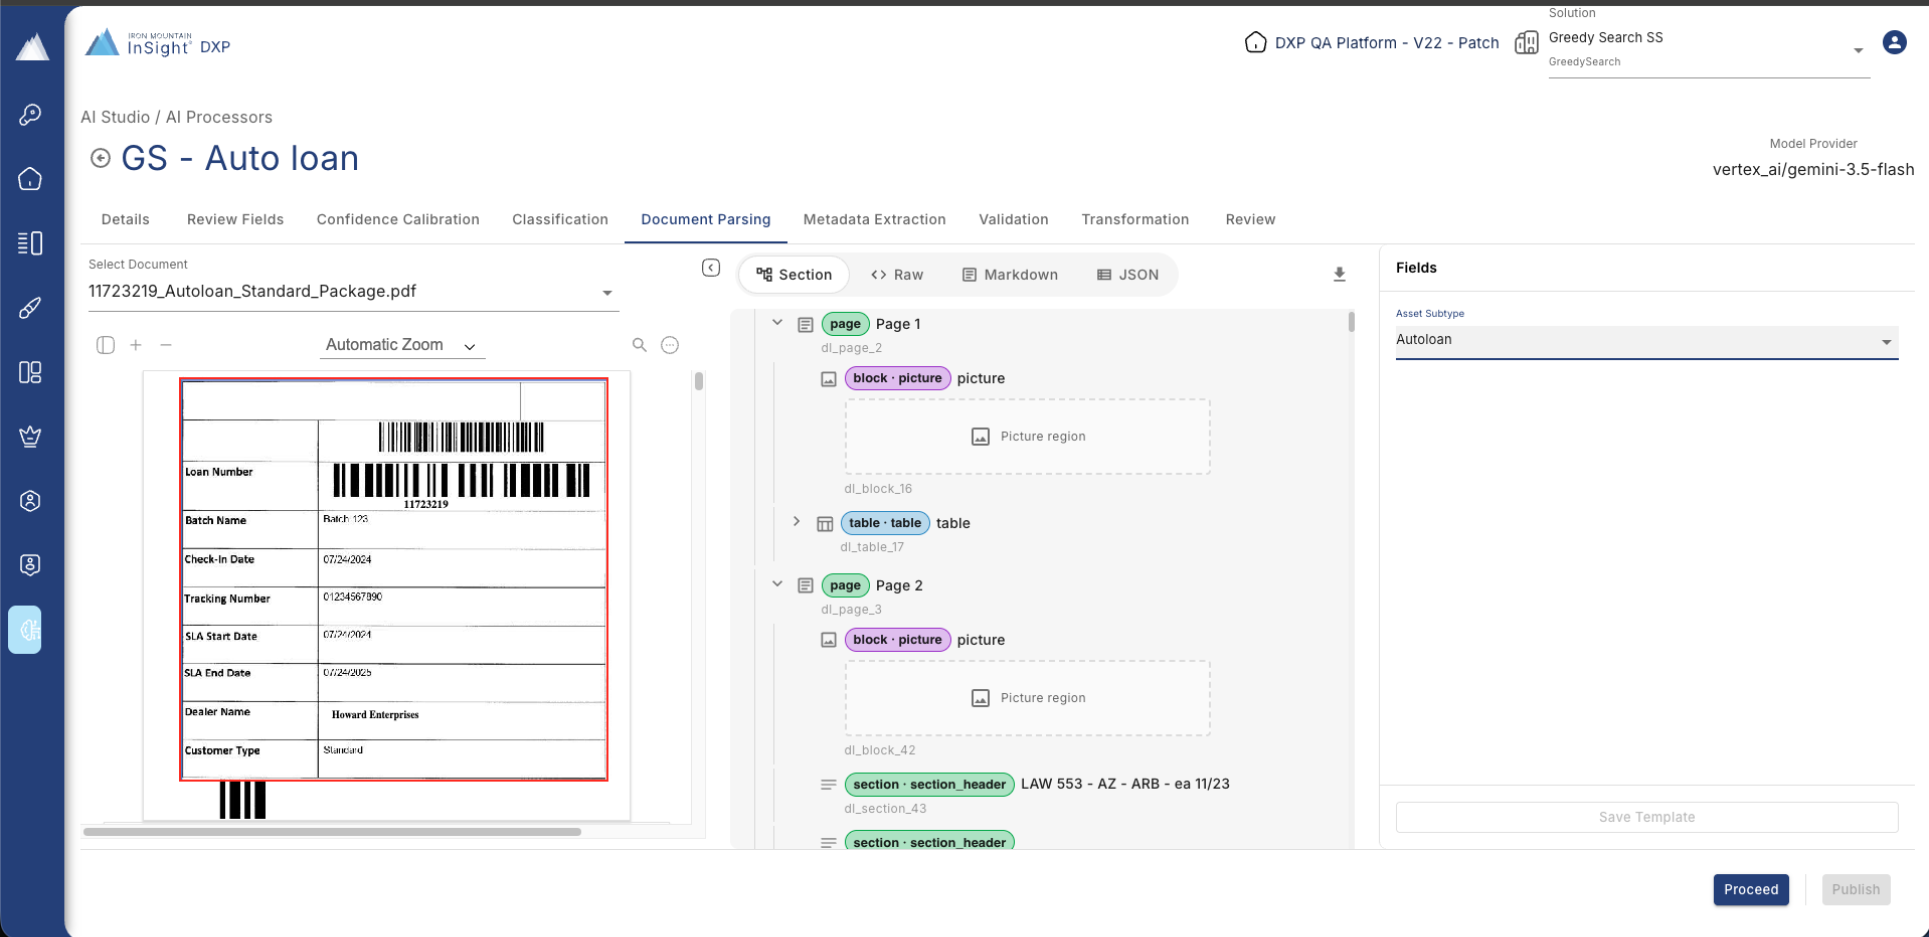This screenshot has width=1929, height=937.
Task: Click the PDF viewer horizontal scrollbar
Action: 332,831
